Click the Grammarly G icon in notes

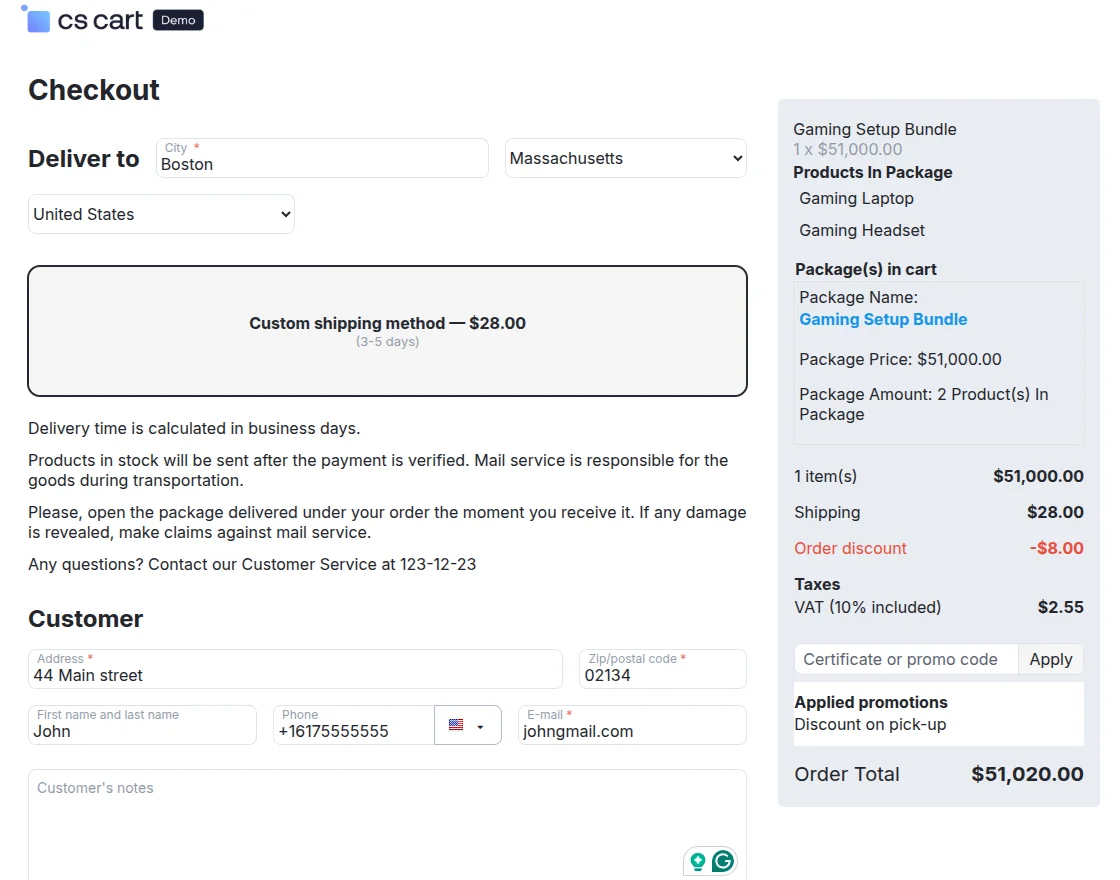pyautogui.click(x=723, y=861)
